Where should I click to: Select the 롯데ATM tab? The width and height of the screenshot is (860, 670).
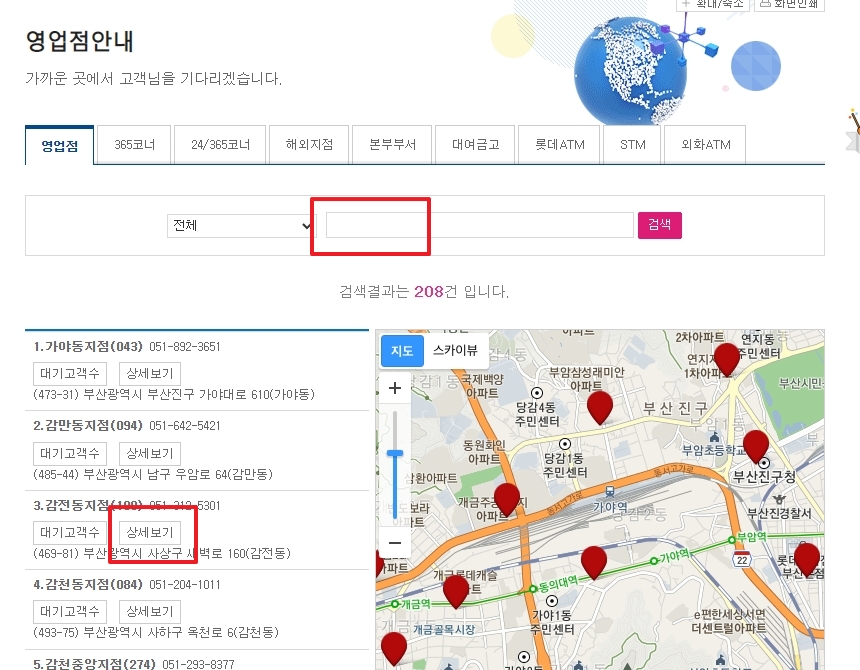tap(559, 145)
